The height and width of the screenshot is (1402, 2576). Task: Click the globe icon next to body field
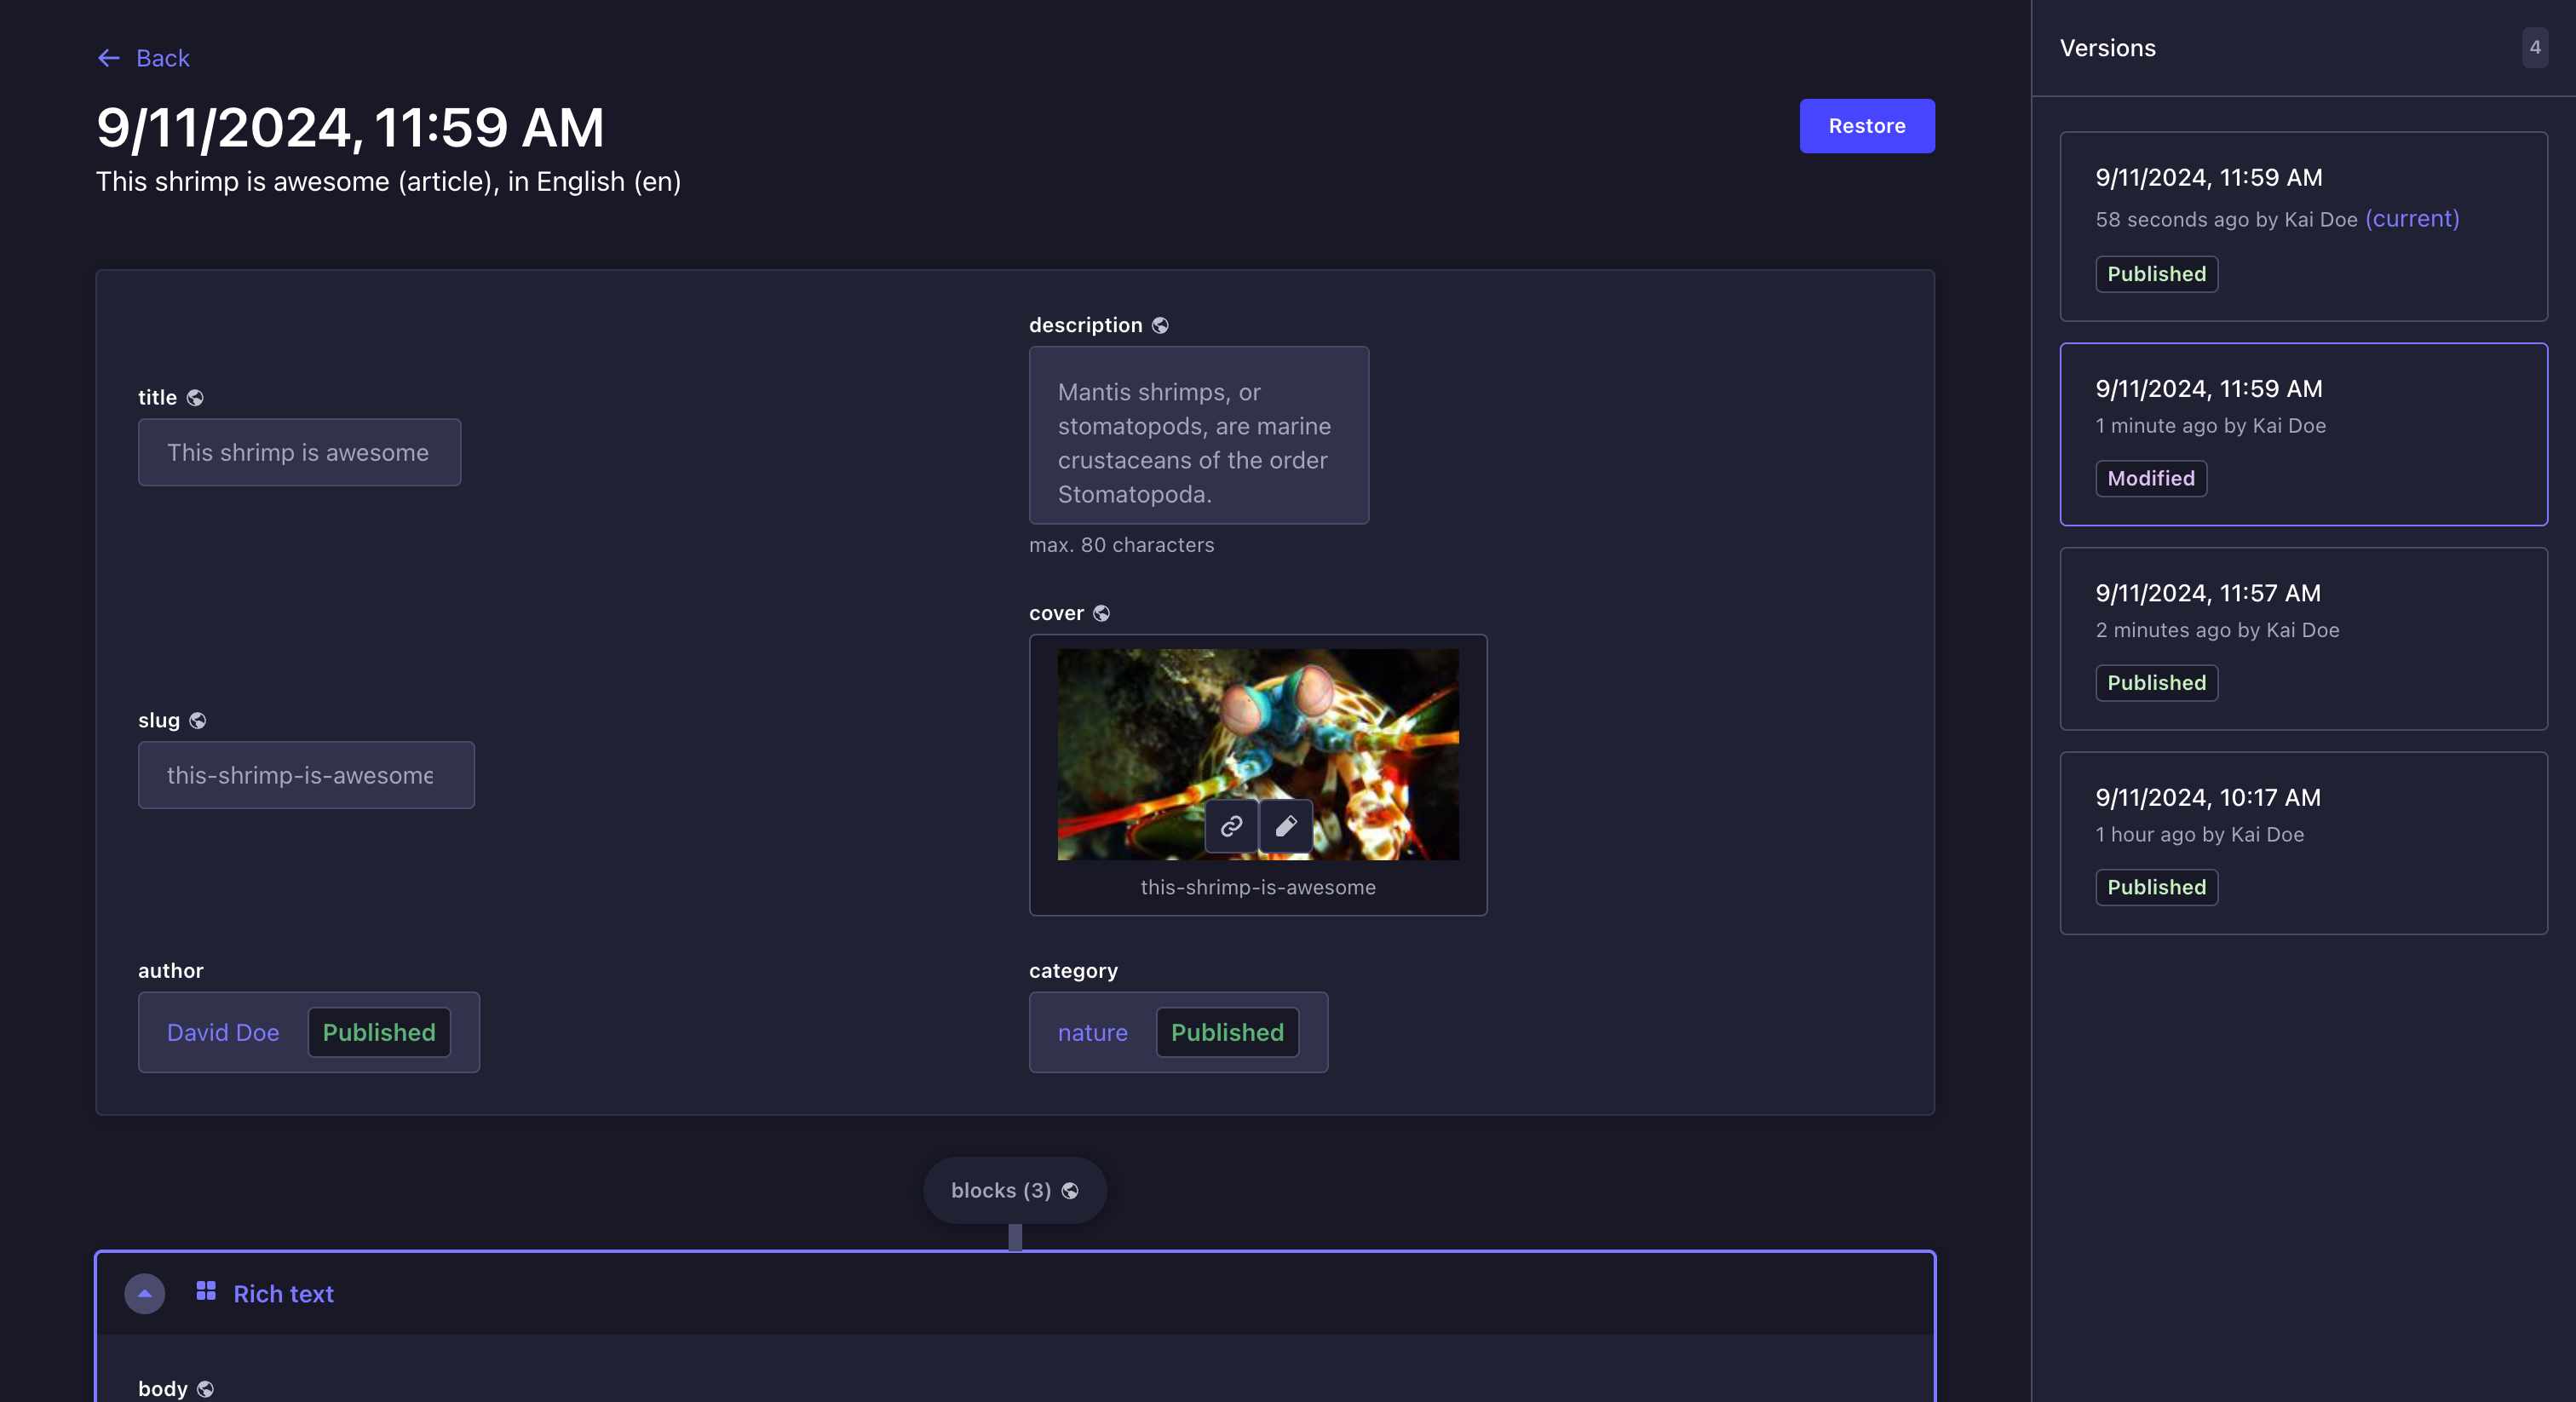click(205, 1388)
